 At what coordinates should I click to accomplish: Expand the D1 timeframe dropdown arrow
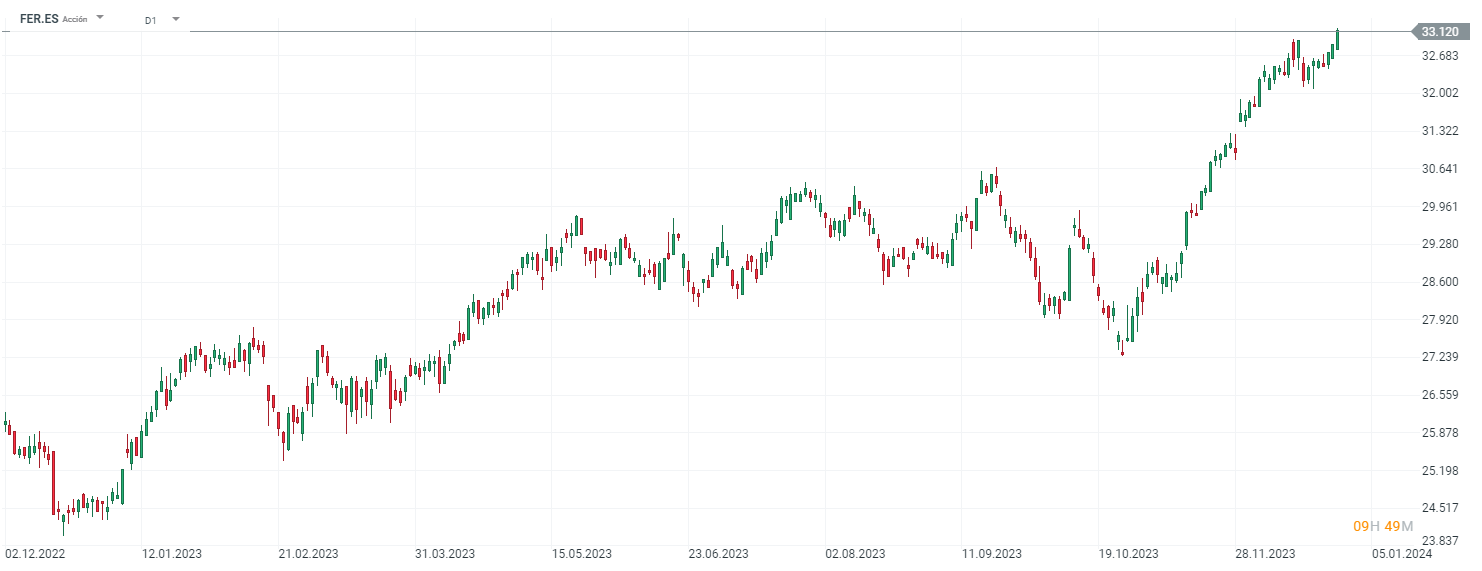pyautogui.click(x=176, y=18)
